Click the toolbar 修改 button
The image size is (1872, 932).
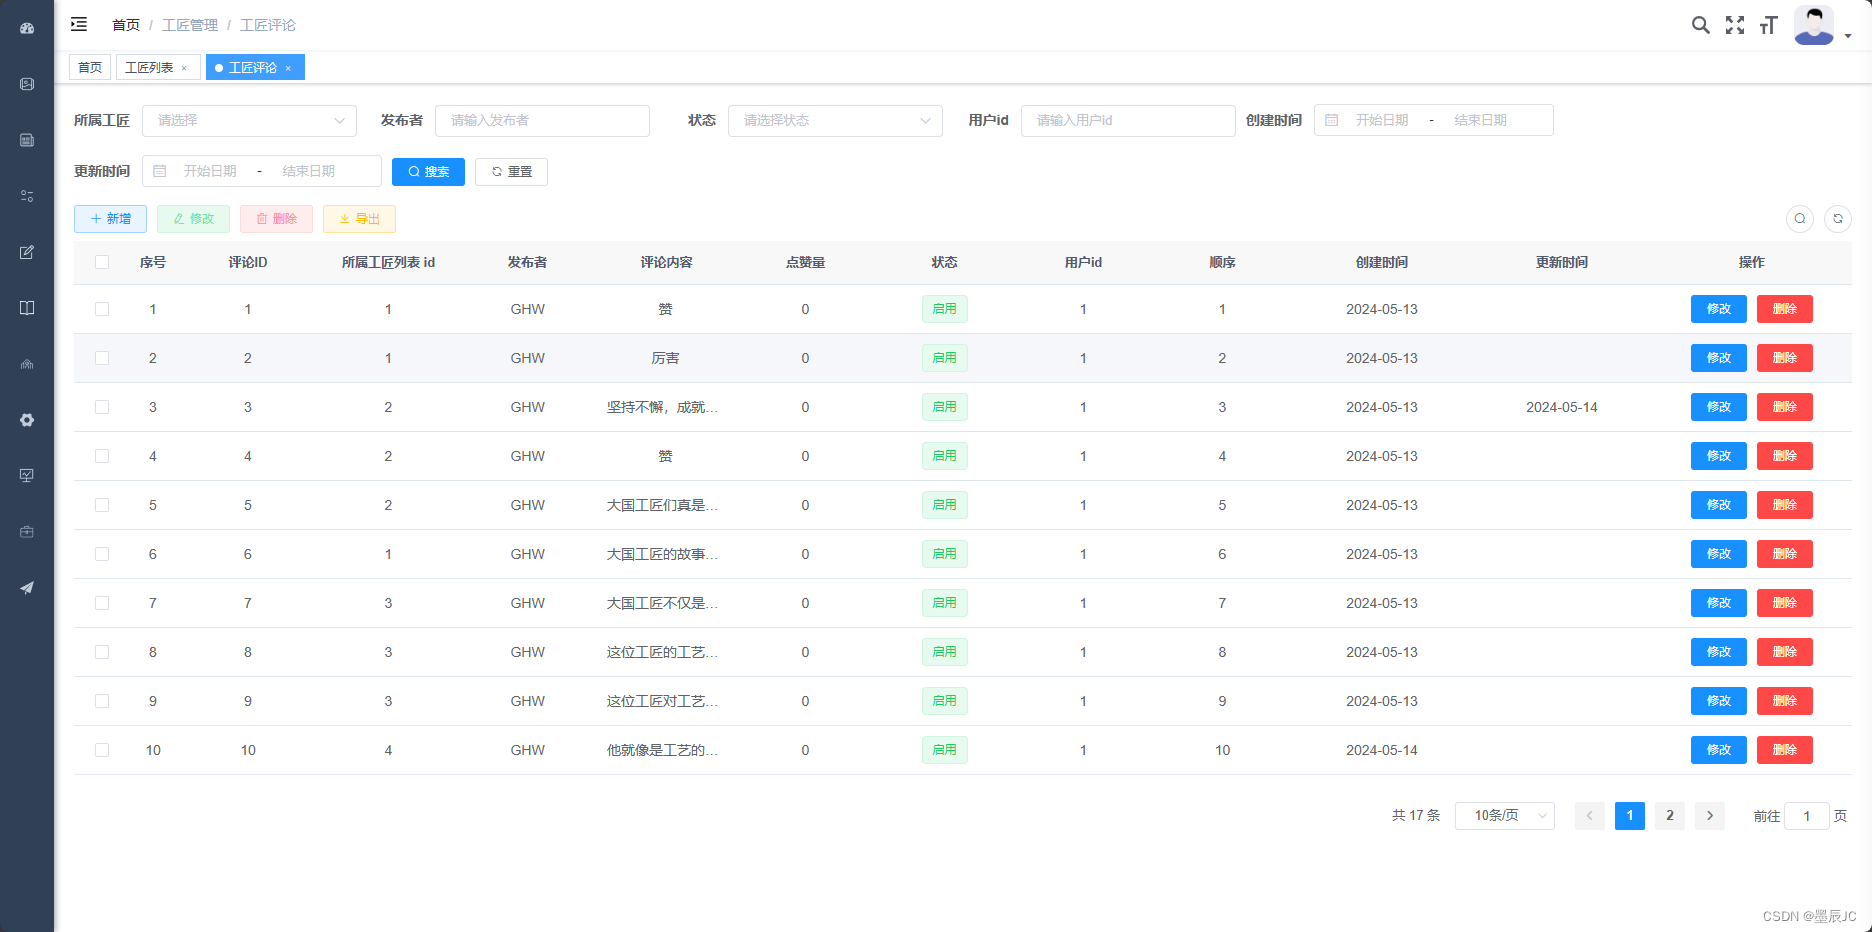(193, 219)
